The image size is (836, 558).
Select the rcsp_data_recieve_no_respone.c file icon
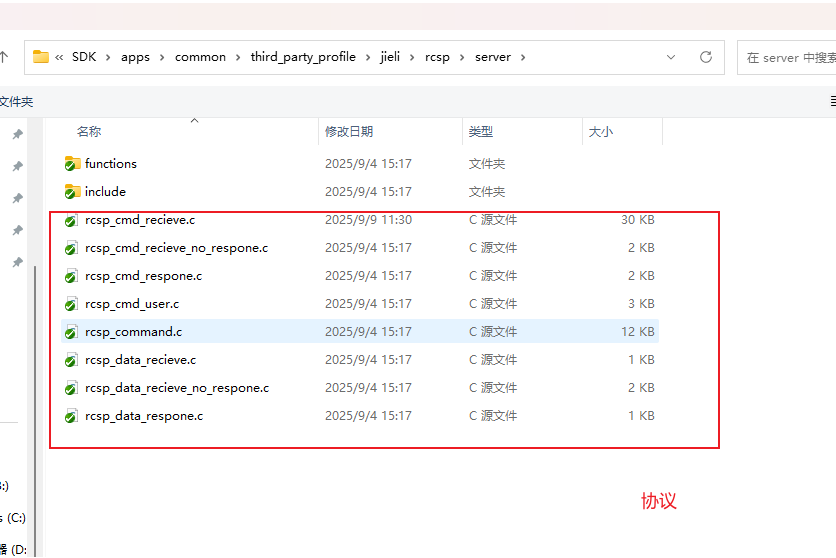71,387
